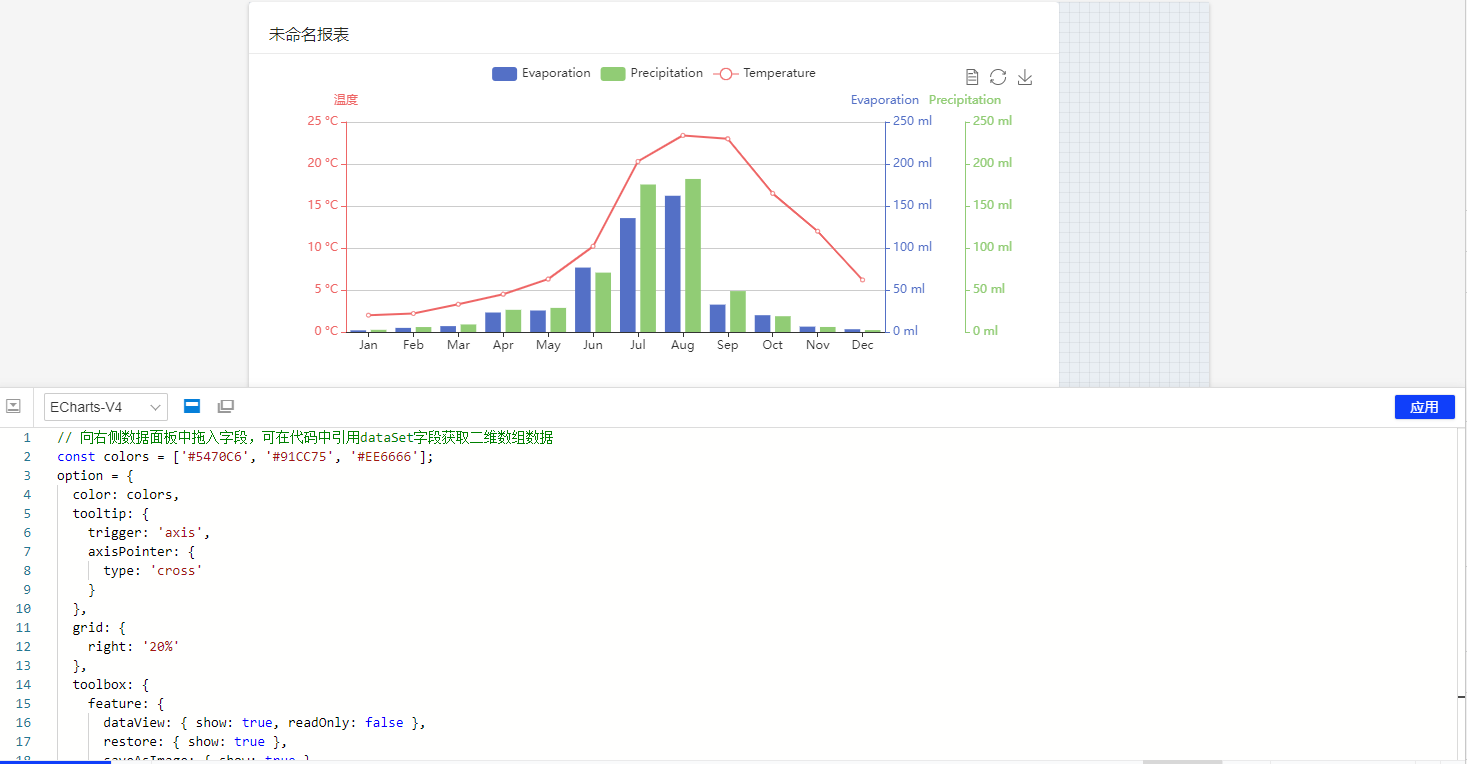Click the Aug Precipitation green bar
Screen dimensions: 1467x764
693,255
